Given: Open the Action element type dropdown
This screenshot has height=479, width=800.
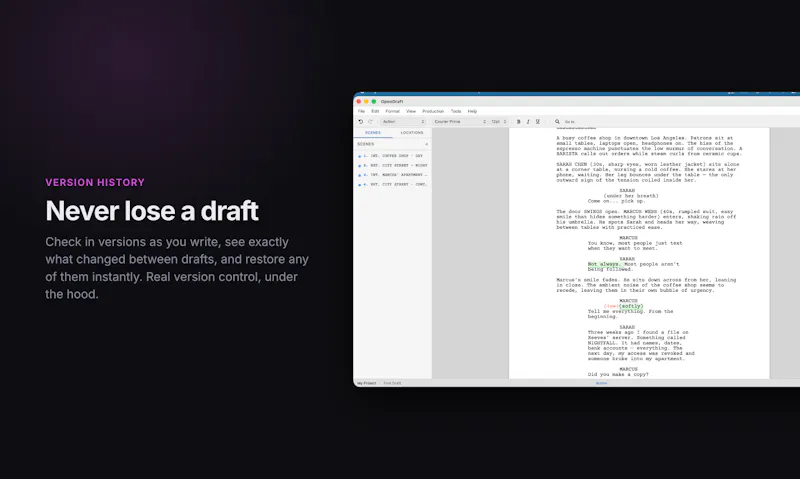Looking at the screenshot, I should tap(403, 121).
